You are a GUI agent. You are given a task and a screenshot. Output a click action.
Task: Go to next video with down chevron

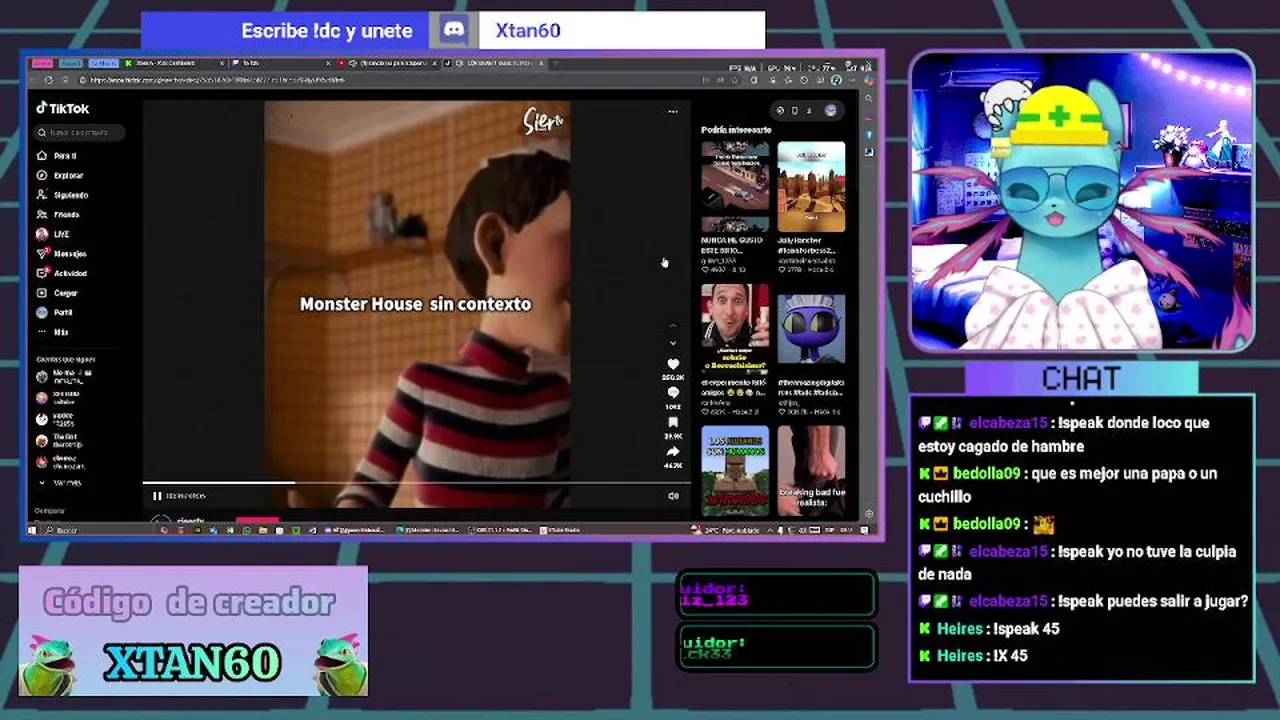(x=673, y=343)
